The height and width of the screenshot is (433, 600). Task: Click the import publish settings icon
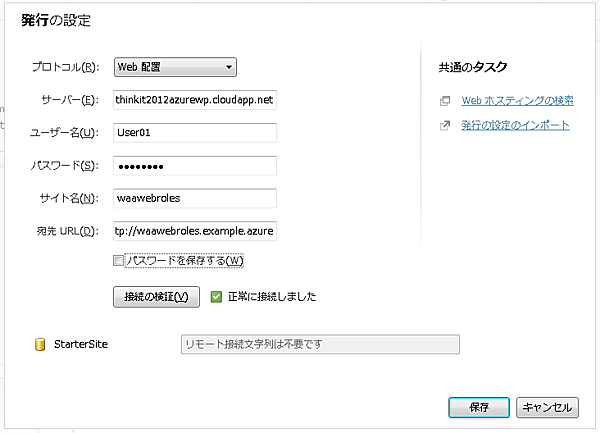(x=444, y=126)
